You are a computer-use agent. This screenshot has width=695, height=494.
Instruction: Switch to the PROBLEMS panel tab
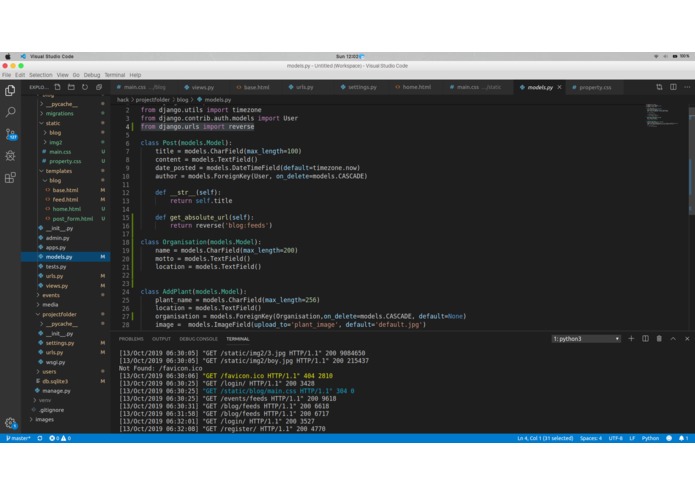coord(131,339)
